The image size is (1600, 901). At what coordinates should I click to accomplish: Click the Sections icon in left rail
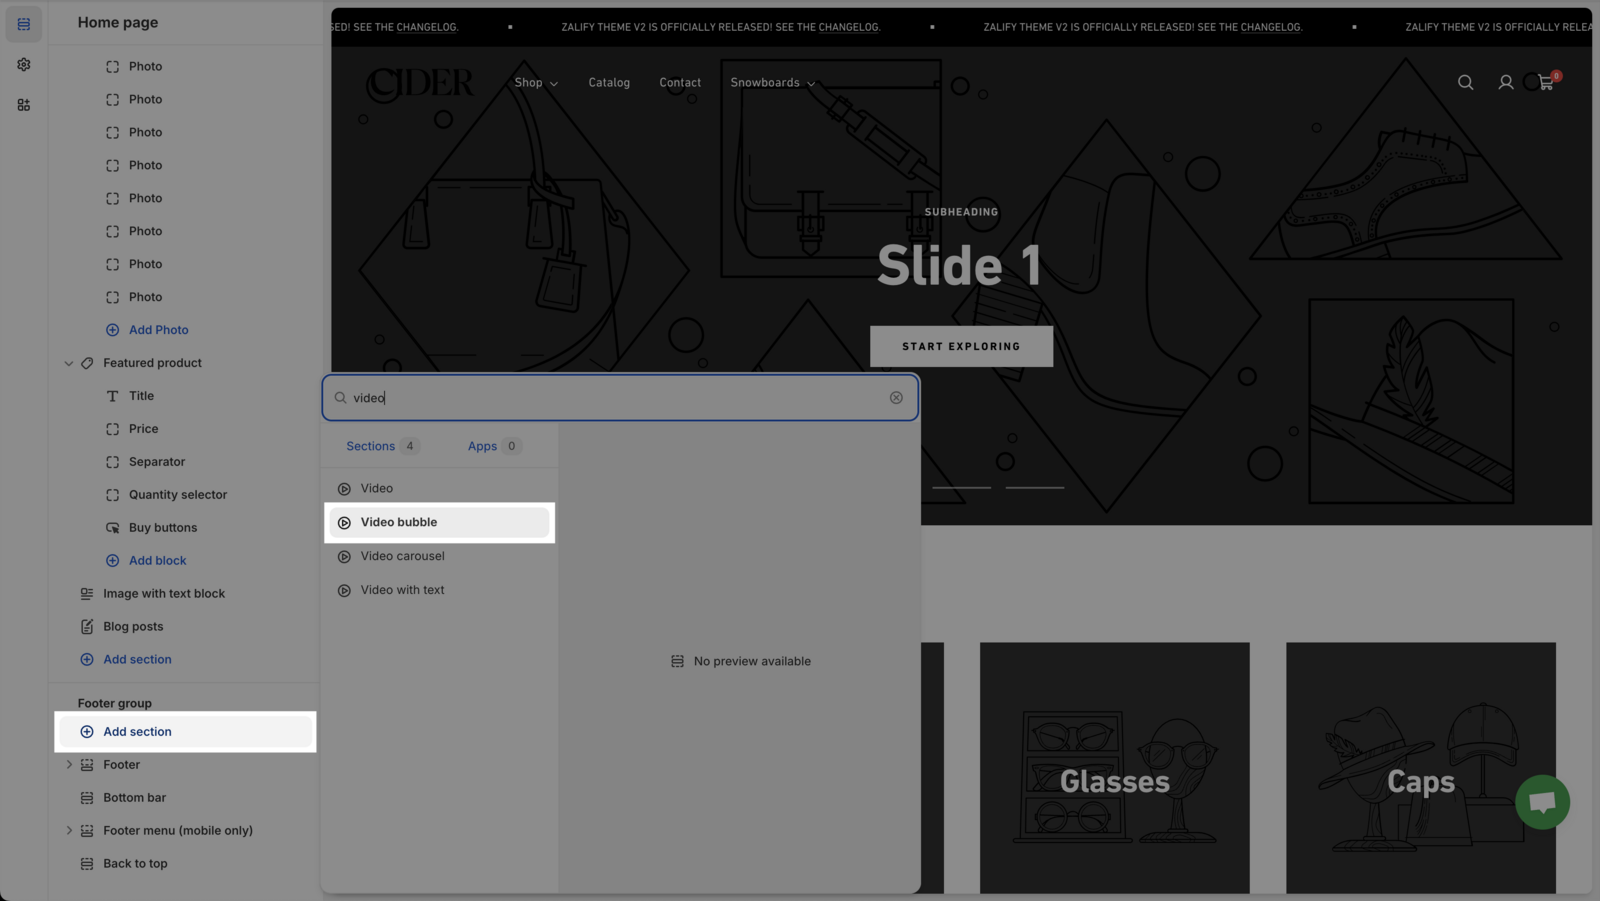point(24,24)
